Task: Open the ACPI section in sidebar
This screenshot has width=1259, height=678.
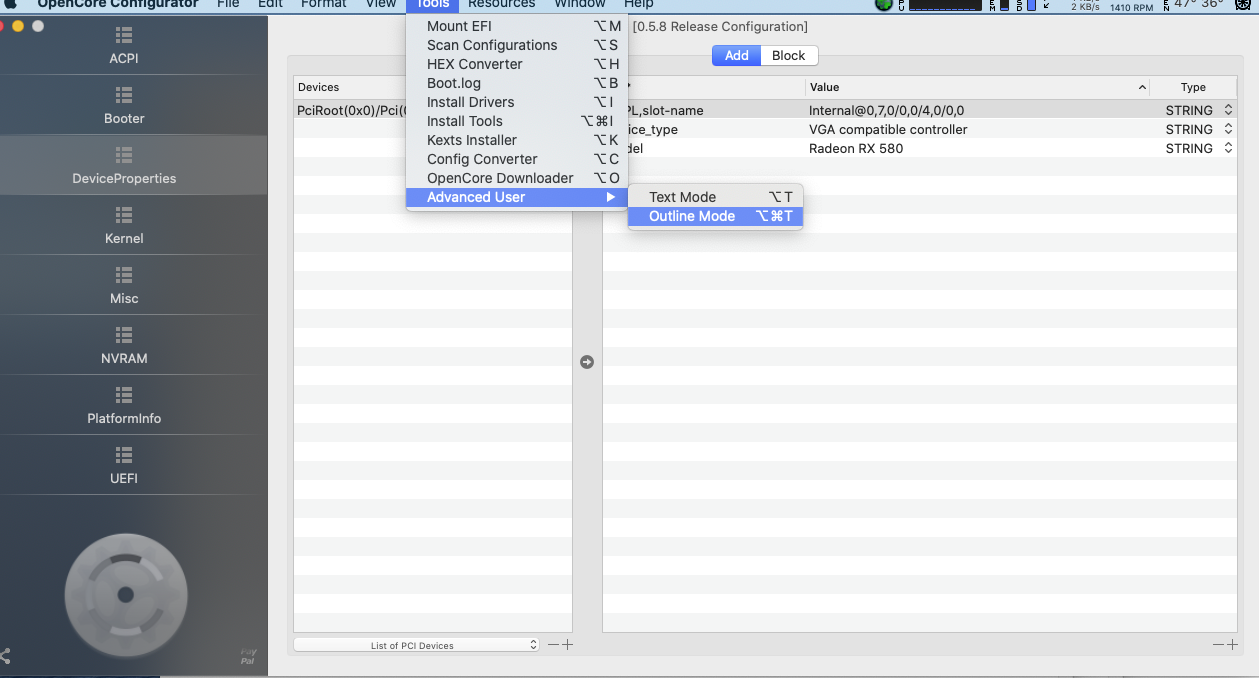Action: (124, 46)
